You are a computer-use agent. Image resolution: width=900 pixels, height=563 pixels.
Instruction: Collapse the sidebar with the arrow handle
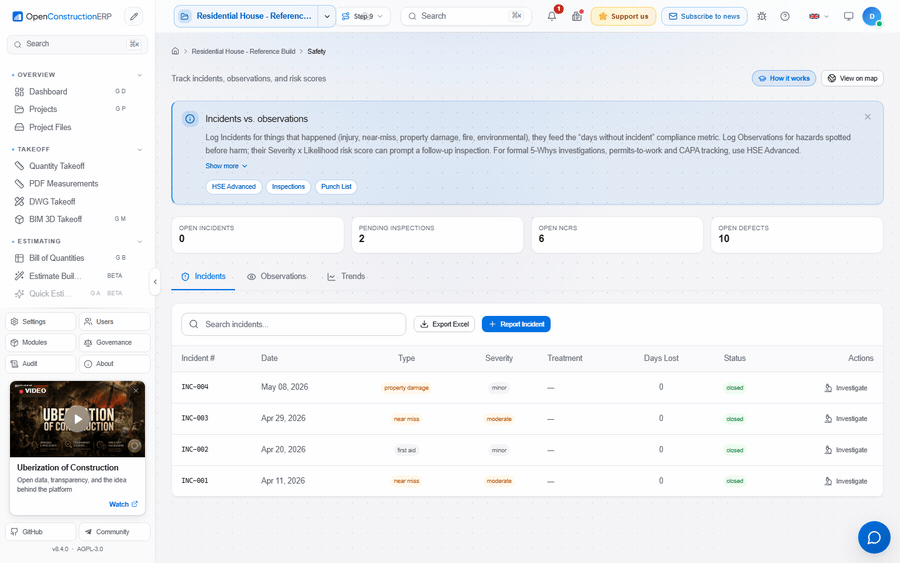(x=155, y=282)
